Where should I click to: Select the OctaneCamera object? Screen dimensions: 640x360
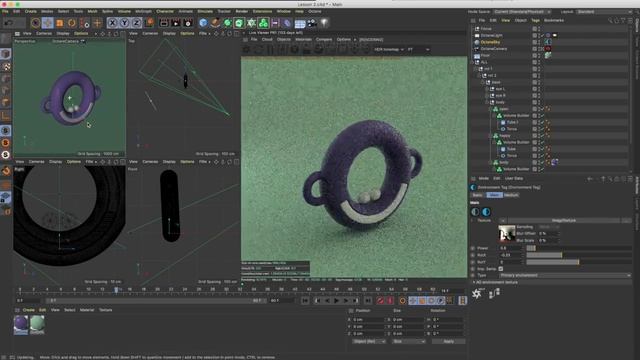pos(493,49)
